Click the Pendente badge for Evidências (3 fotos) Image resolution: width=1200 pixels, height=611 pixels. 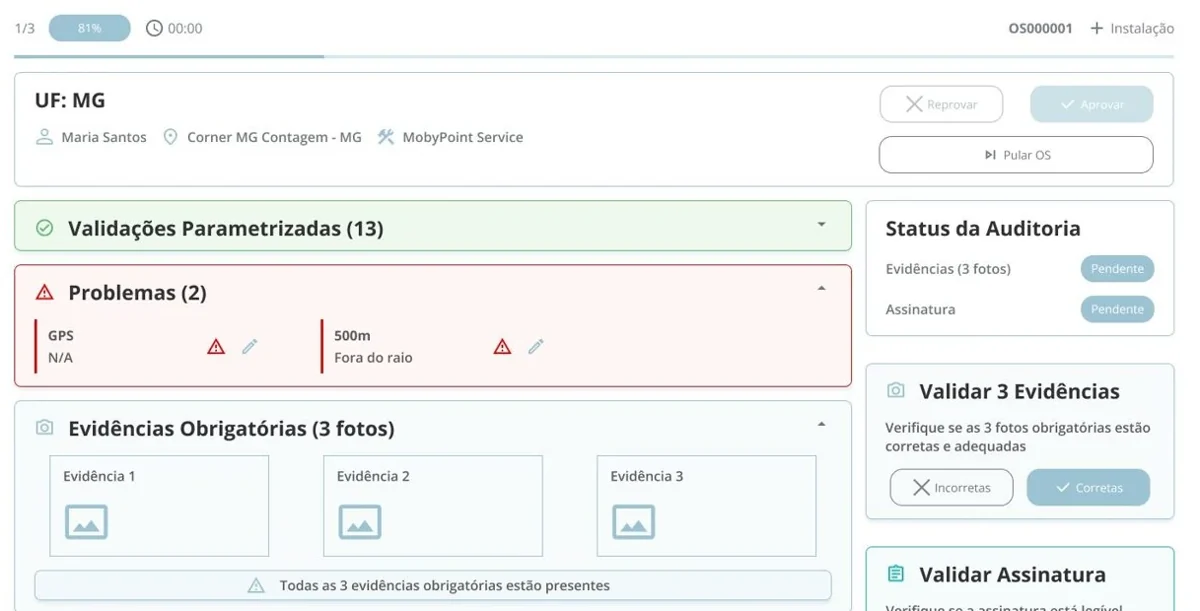coord(1117,269)
